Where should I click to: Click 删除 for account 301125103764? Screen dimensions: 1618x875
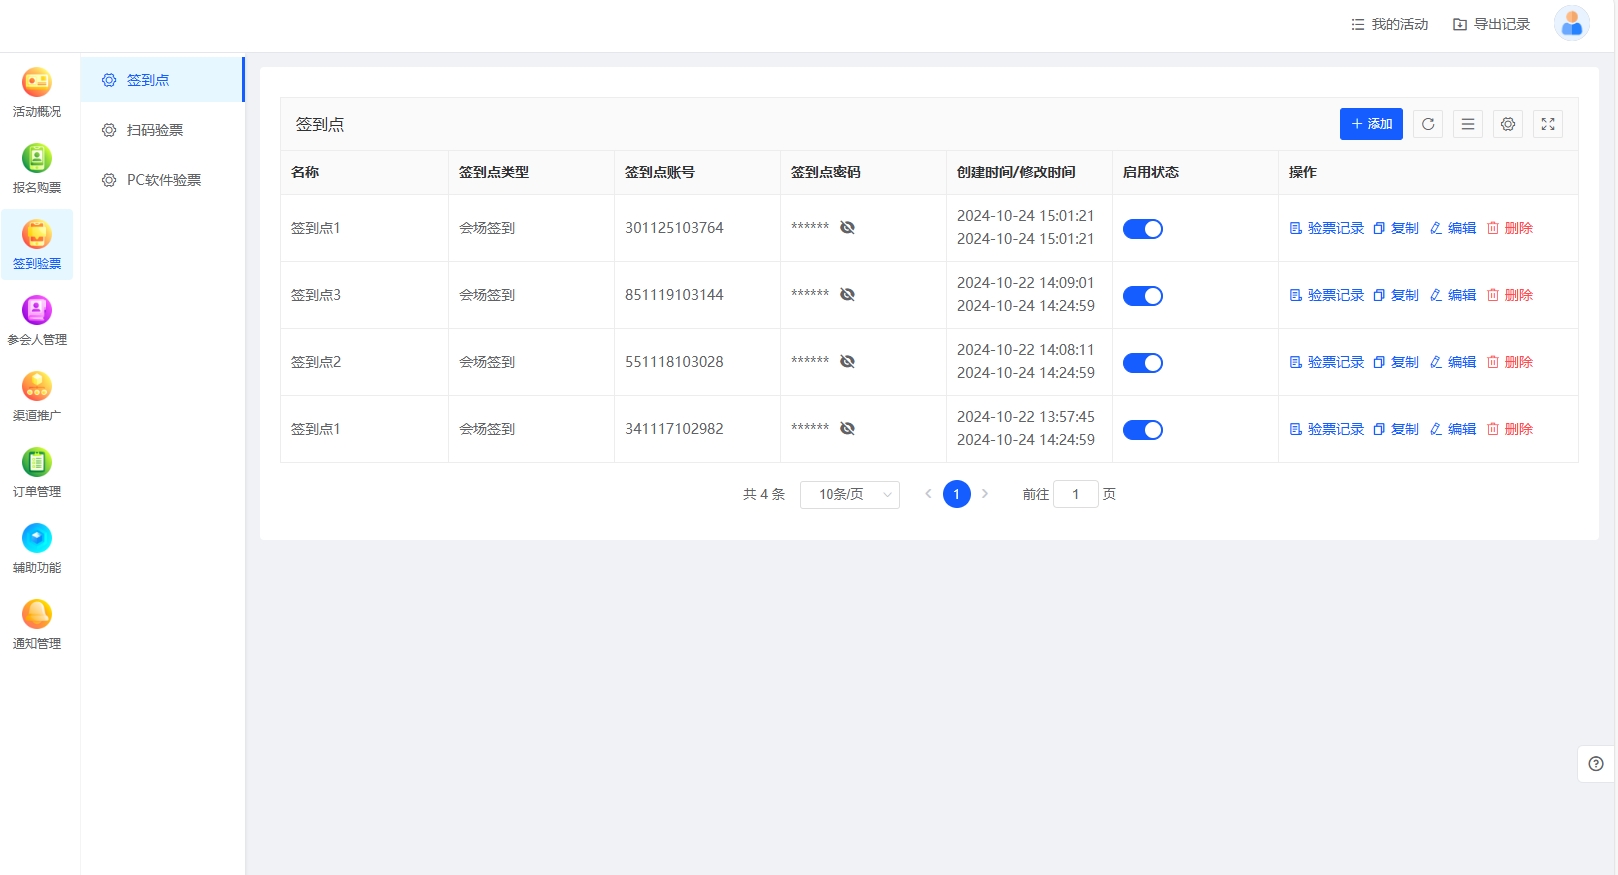(1510, 228)
